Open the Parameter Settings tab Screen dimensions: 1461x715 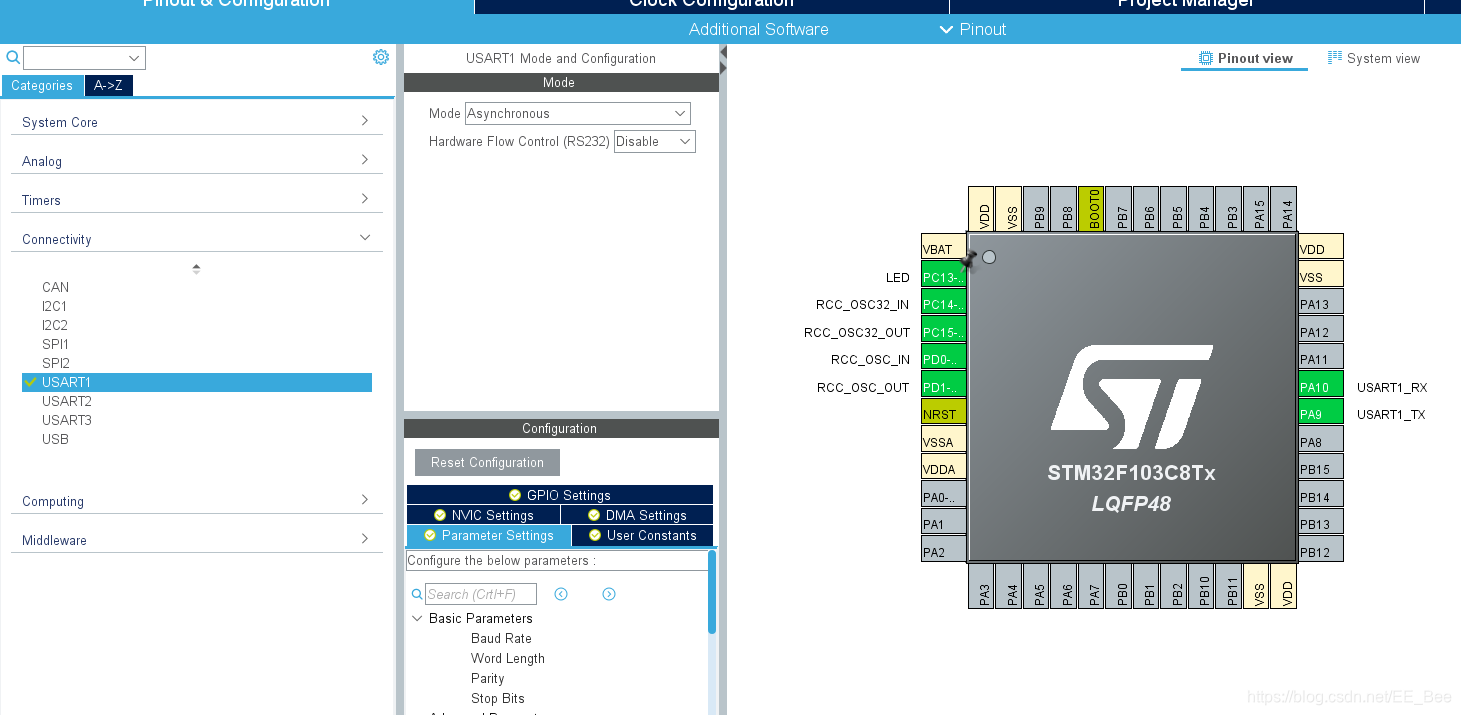click(489, 535)
